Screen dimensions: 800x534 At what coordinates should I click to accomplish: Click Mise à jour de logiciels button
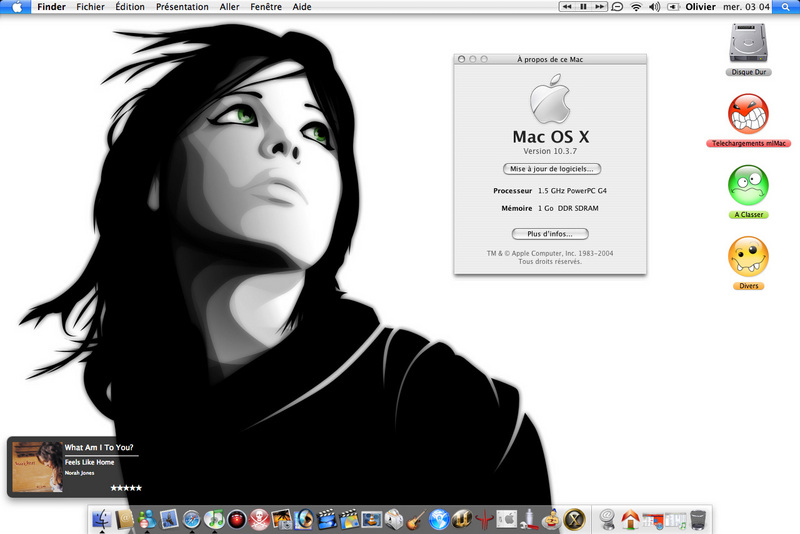tap(552, 169)
